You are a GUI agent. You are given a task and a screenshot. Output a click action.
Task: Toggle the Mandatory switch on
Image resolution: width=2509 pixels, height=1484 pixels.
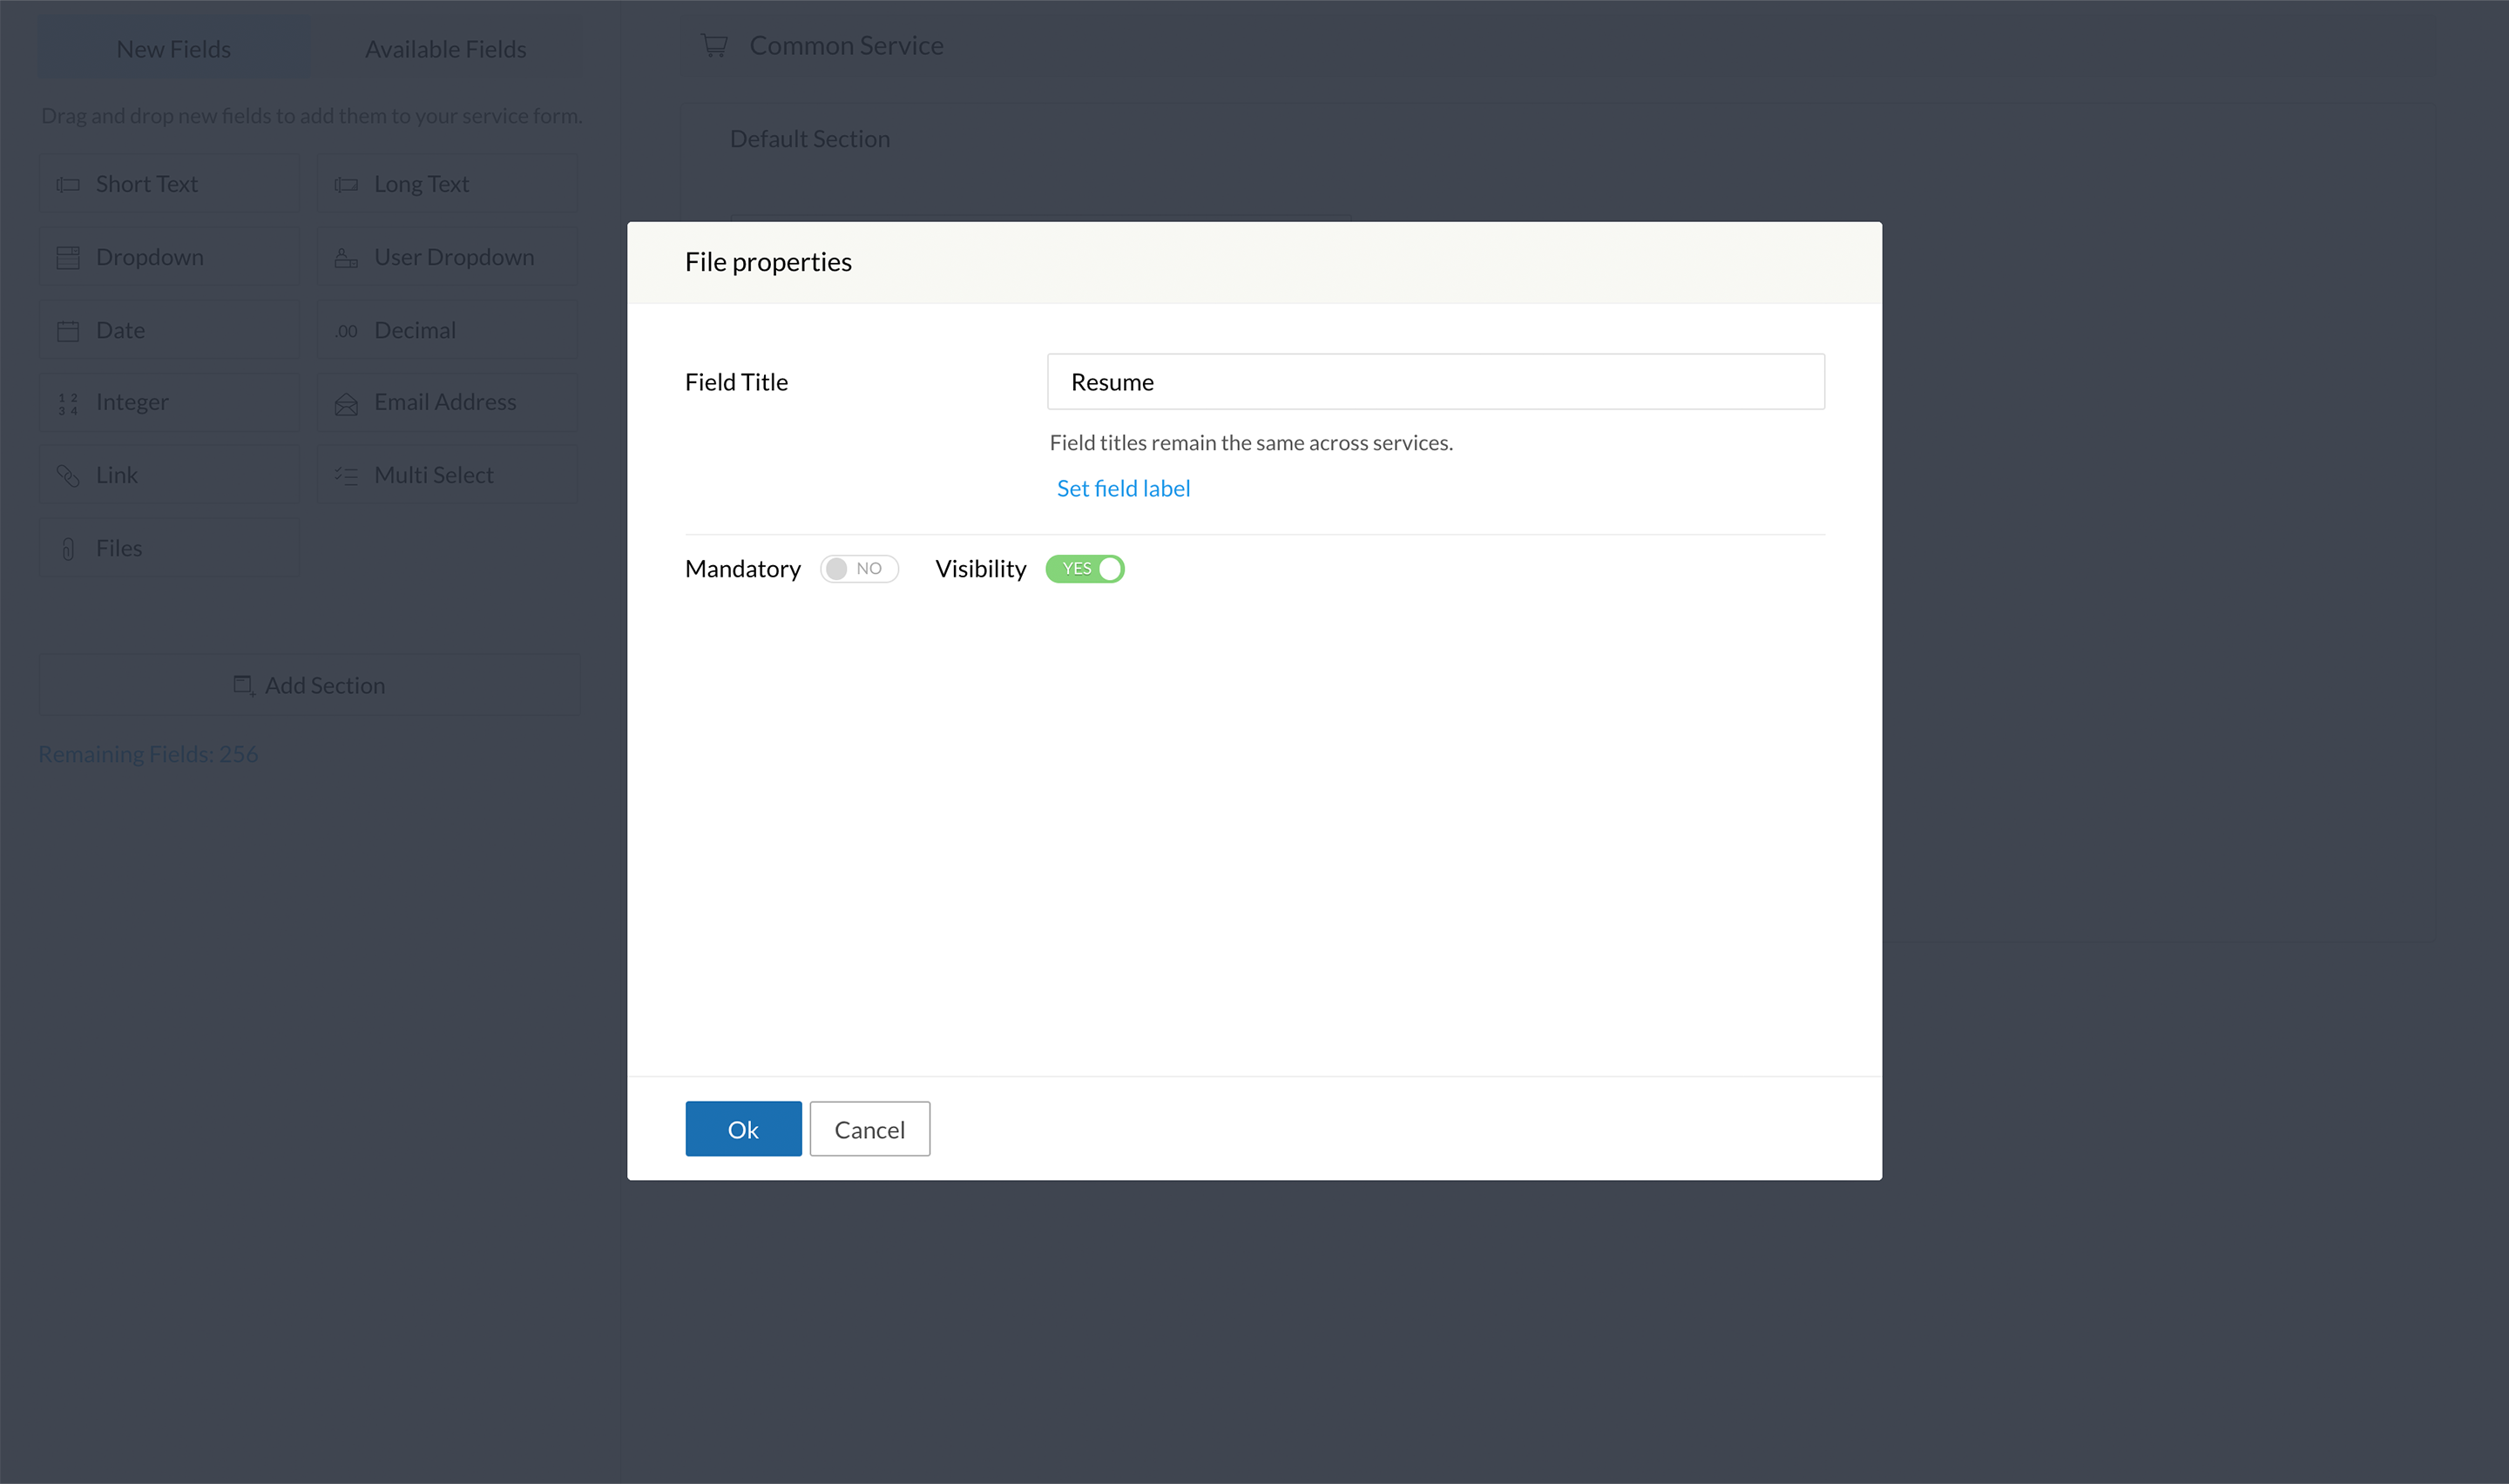tap(859, 569)
